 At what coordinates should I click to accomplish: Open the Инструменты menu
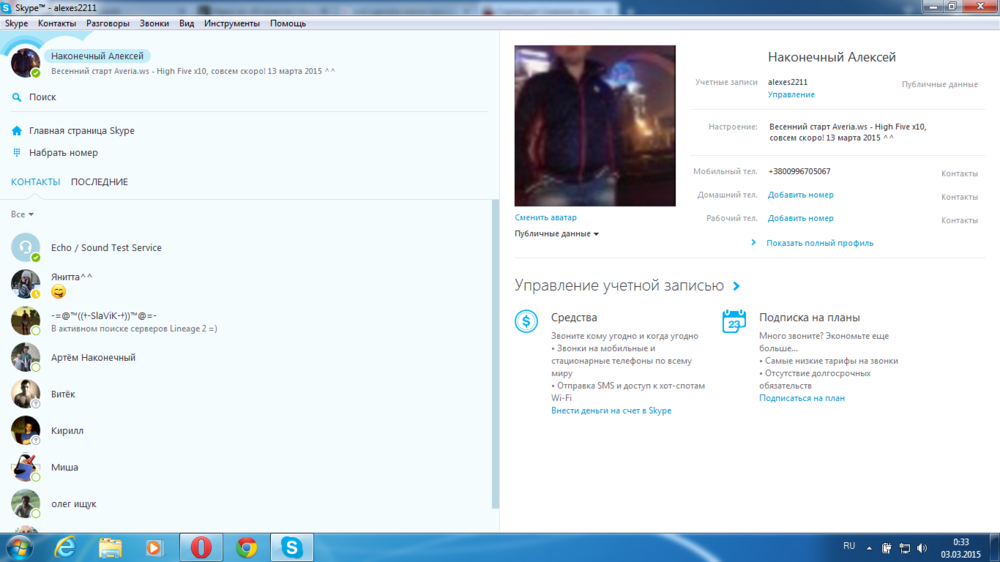coord(232,24)
